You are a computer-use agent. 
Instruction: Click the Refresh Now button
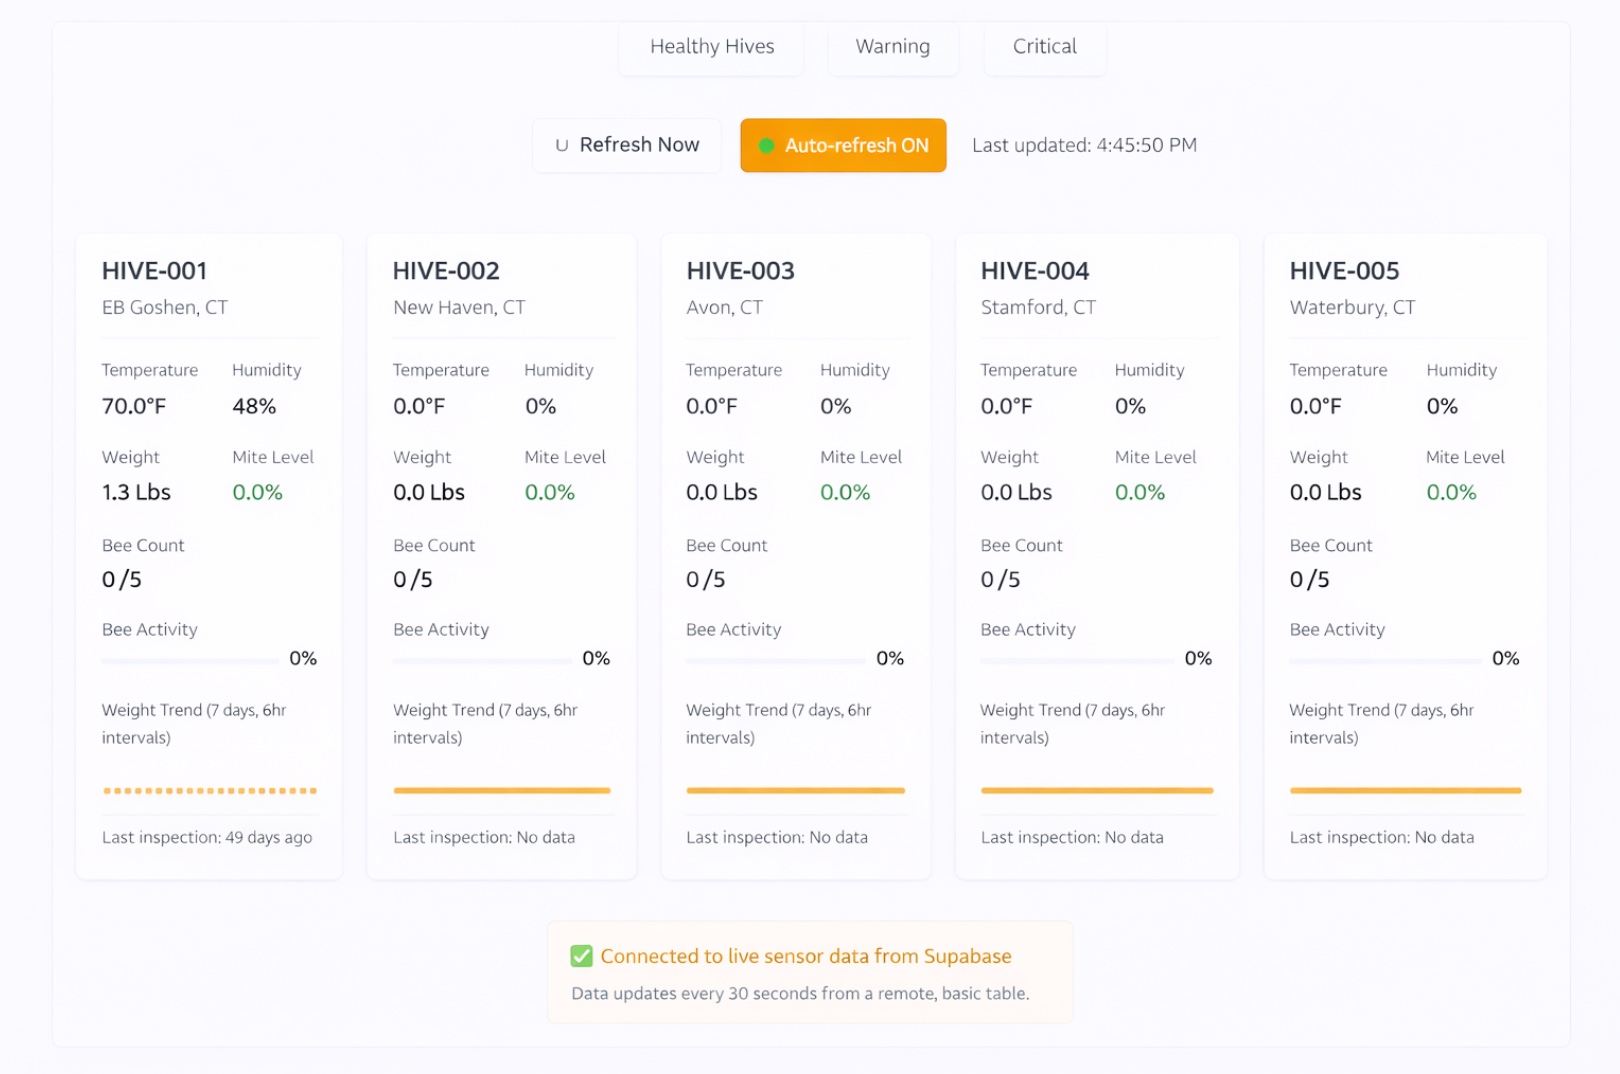click(626, 145)
